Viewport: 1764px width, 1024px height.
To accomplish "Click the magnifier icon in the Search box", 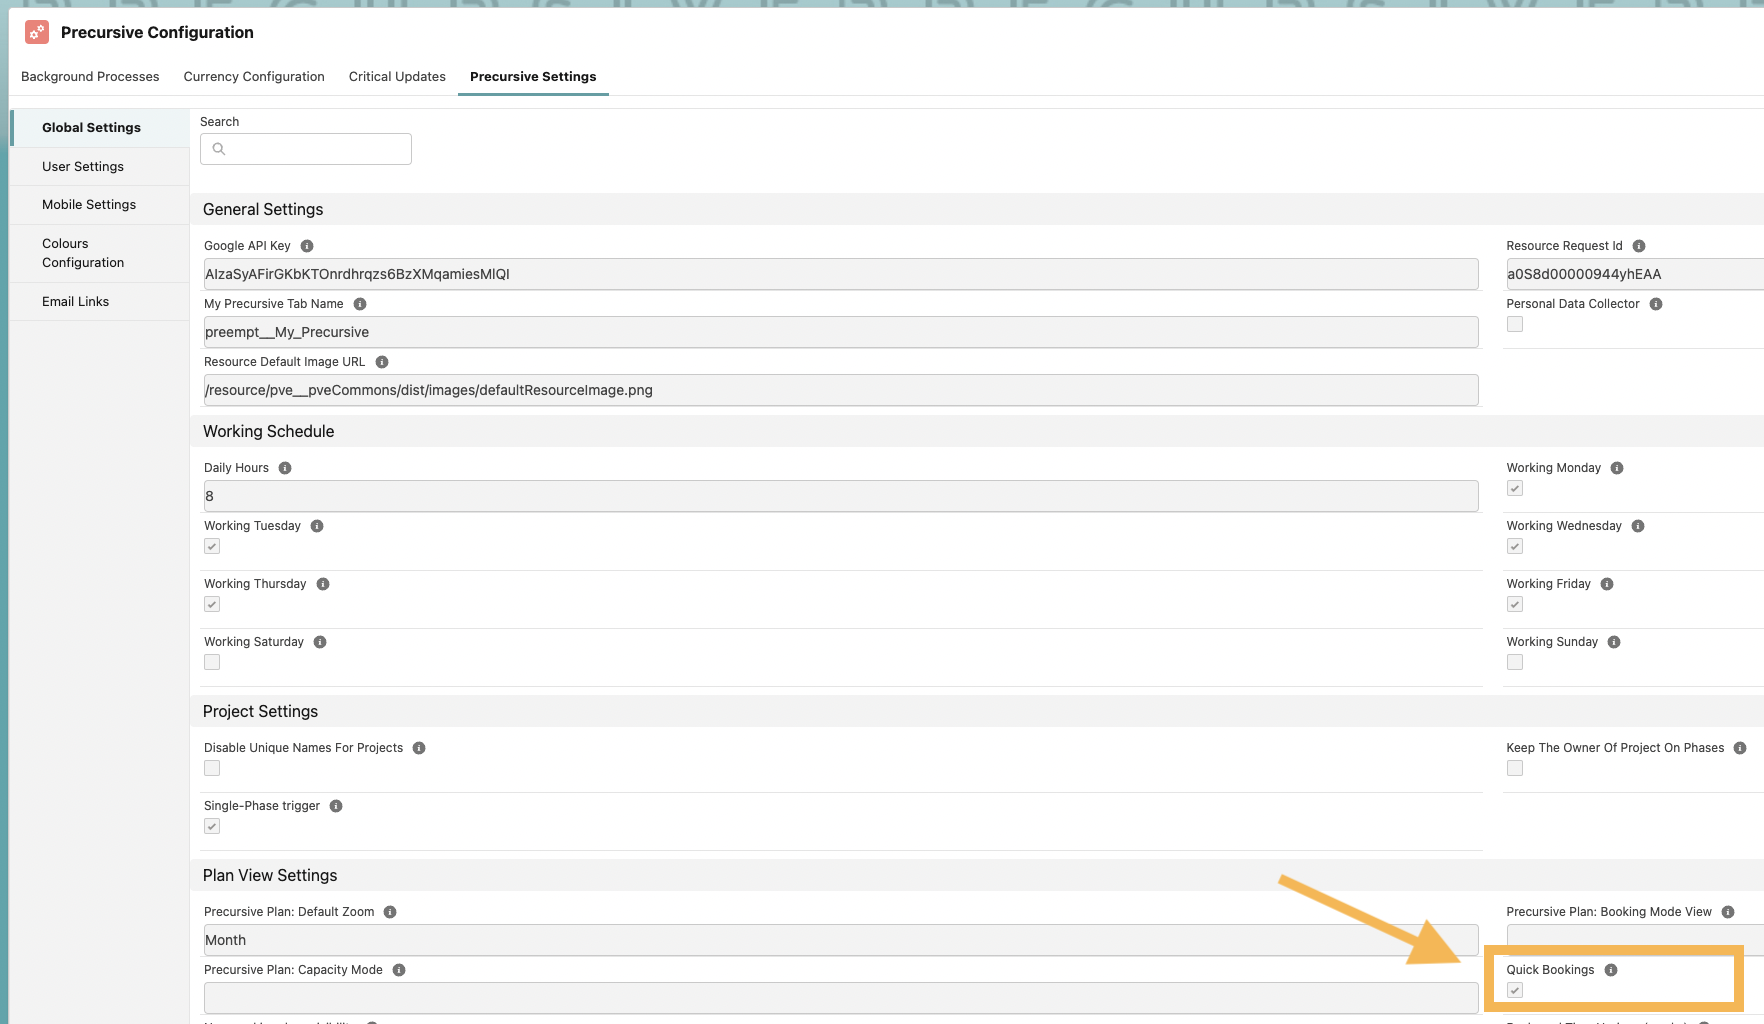I will 220,148.
